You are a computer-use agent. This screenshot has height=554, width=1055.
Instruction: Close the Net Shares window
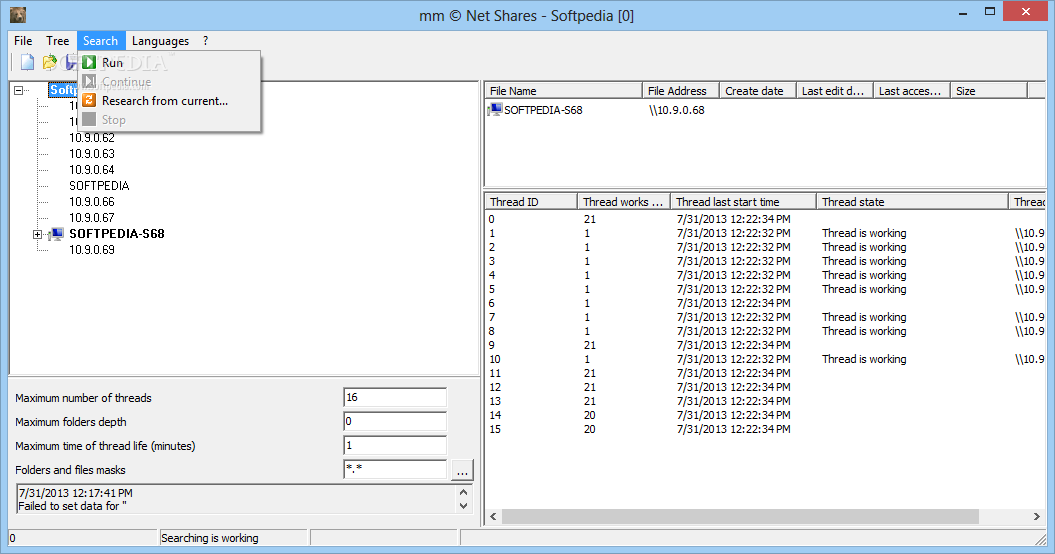point(1026,11)
